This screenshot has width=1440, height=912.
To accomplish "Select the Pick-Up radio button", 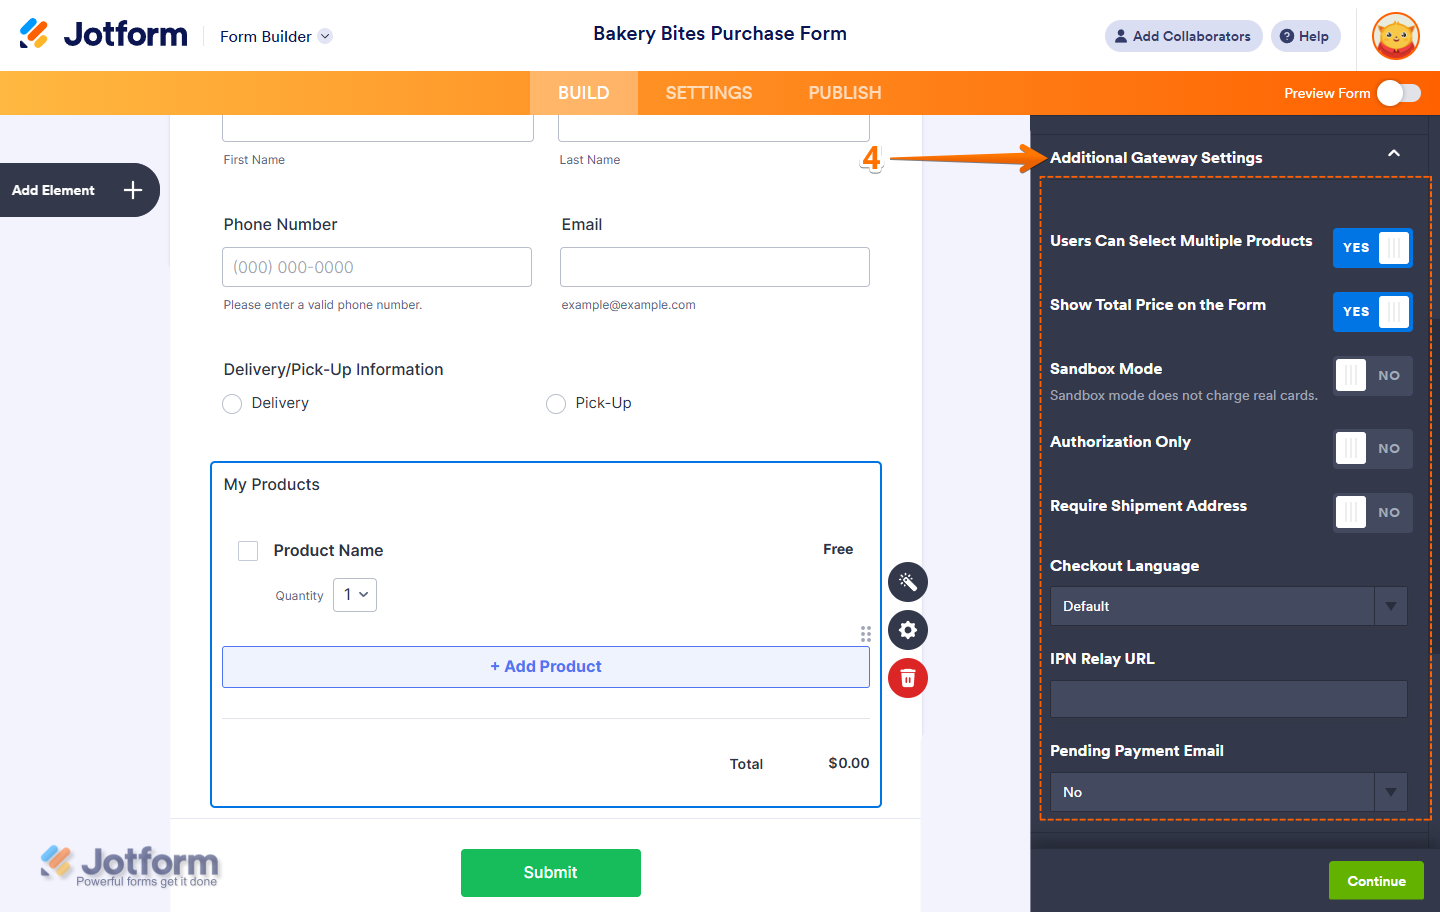I will click(556, 403).
